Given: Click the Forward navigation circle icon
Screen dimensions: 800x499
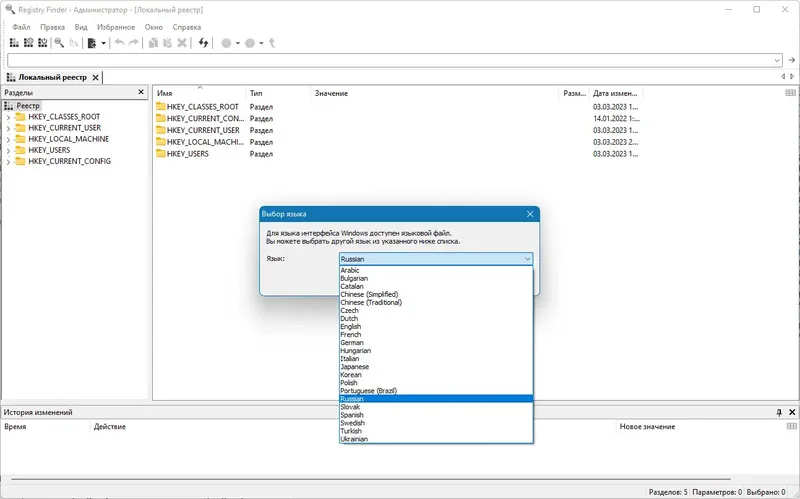Looking at the screenshot, I should point(249,43).
